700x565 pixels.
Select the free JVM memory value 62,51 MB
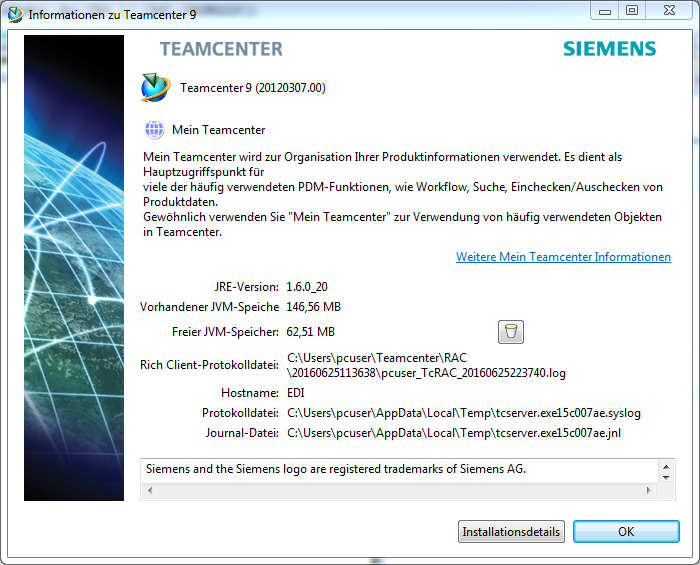click(311, 332)
